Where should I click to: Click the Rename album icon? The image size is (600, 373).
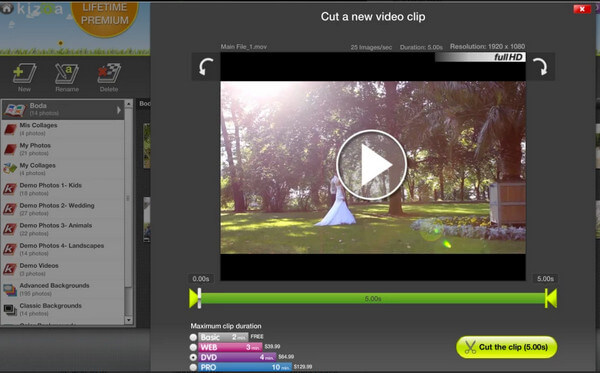pyautogui.click(x=67, y=77)
